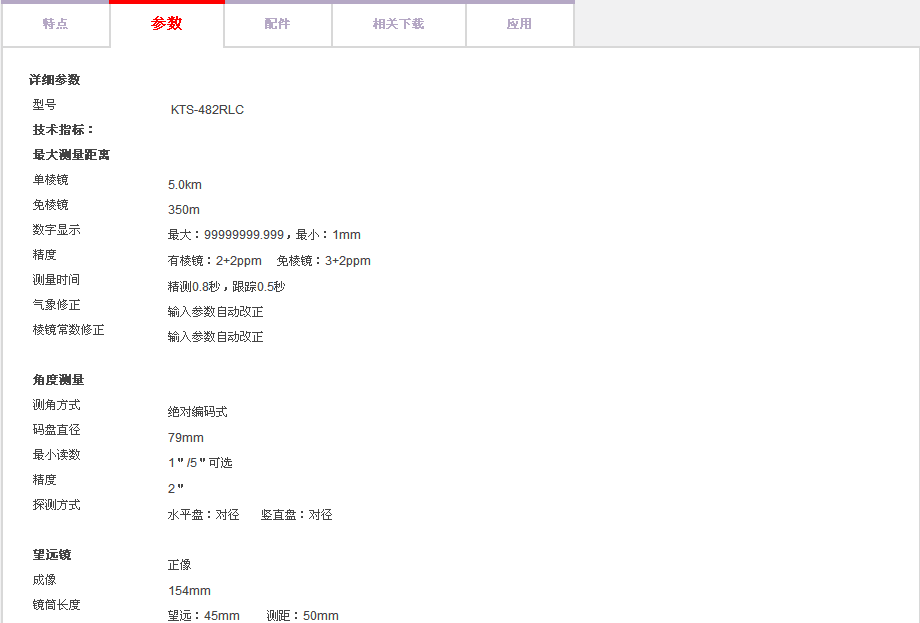Click the 角度测量 section heading
This screenshot has height=623, width=920.
[58, 380]
